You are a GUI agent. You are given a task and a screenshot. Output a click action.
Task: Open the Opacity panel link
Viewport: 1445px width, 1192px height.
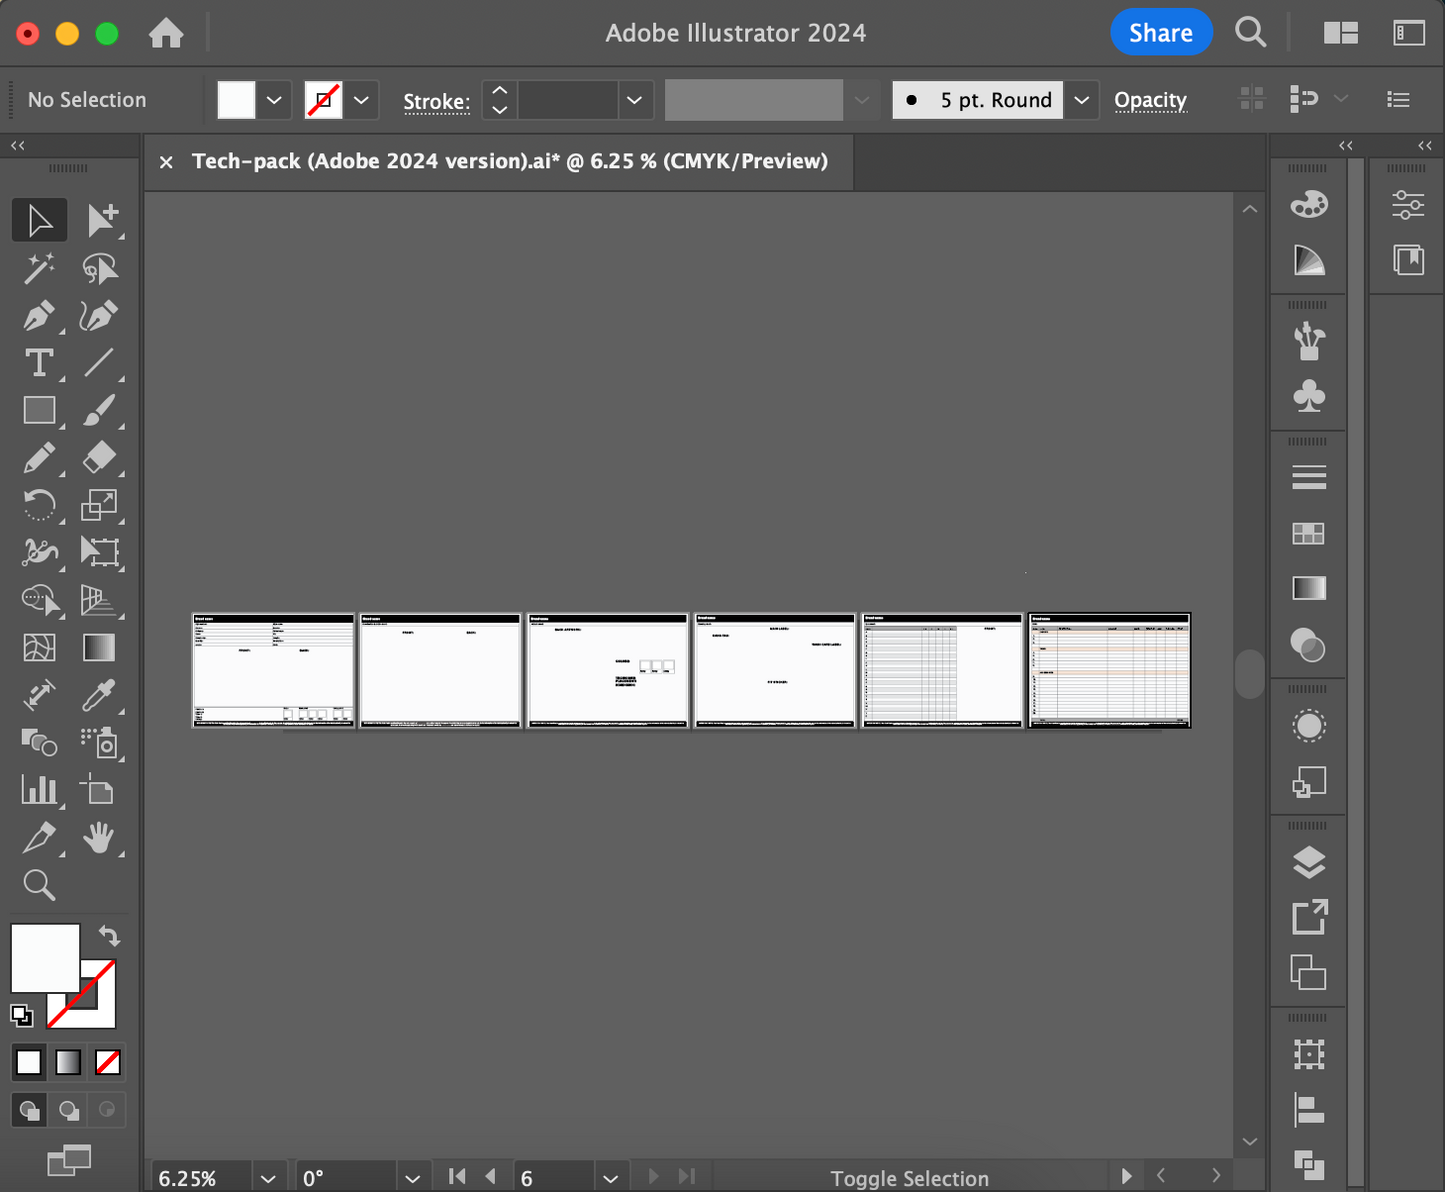1150,100
